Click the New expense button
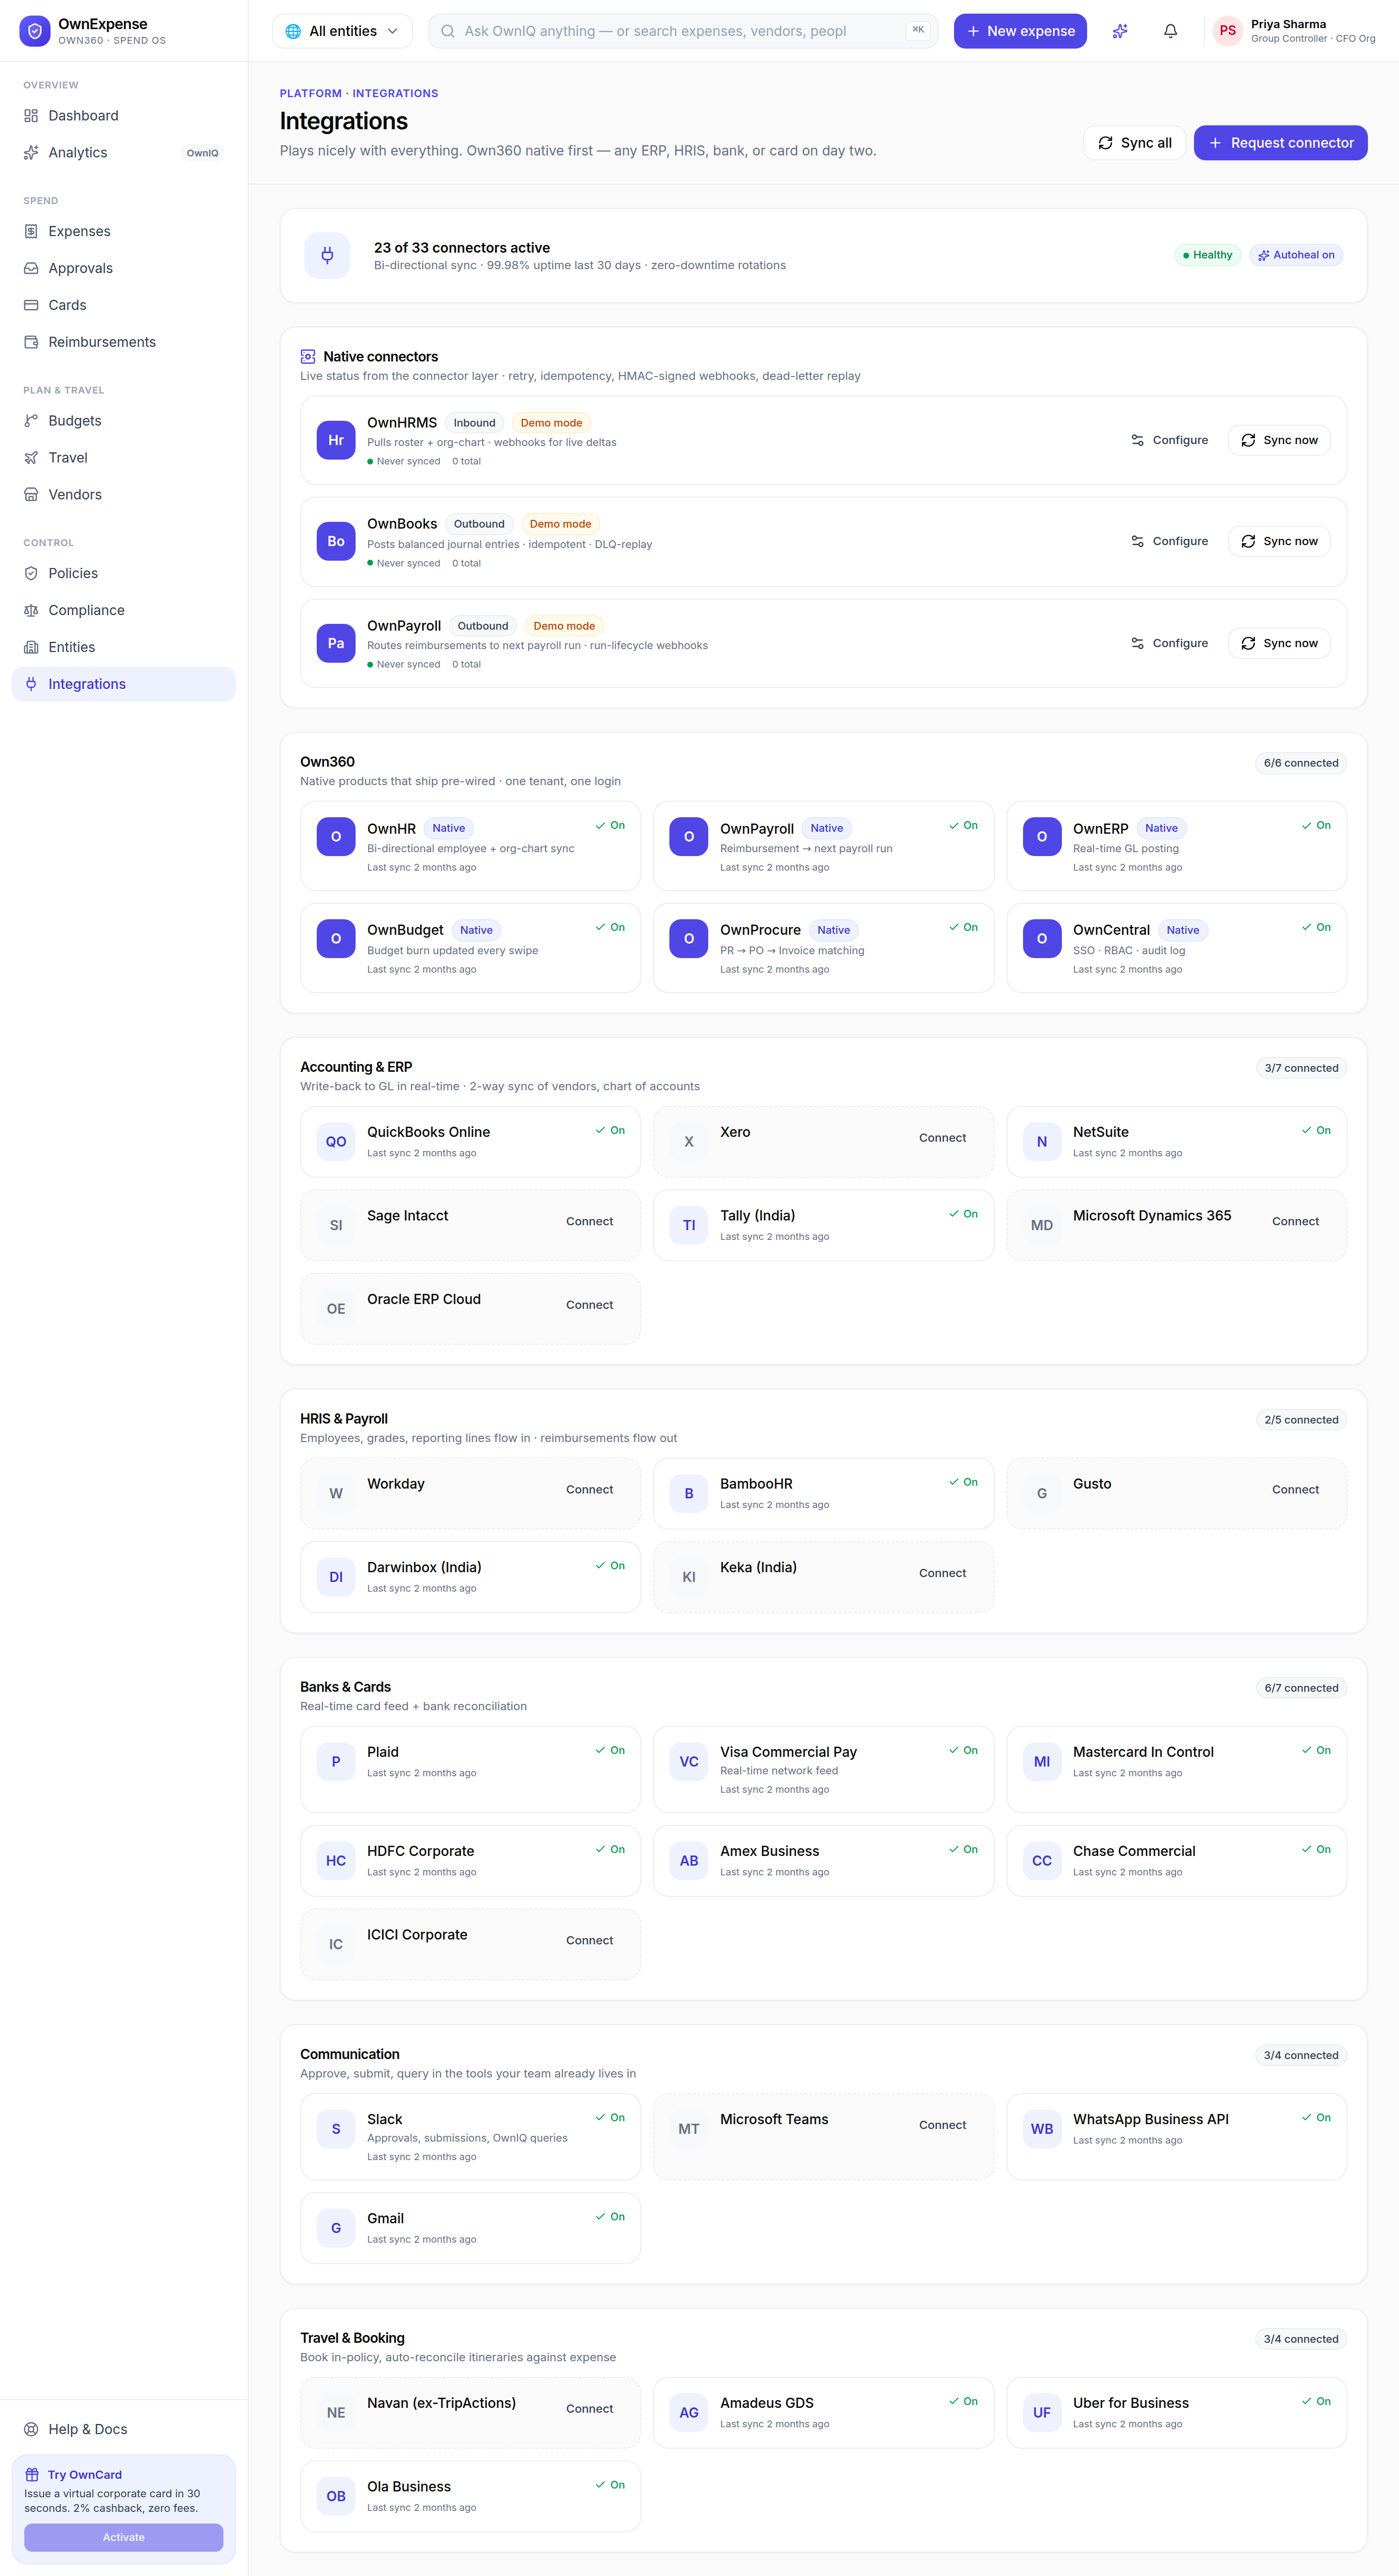The width and height of the screenshot is (1399, 2576). point(1020,31)
